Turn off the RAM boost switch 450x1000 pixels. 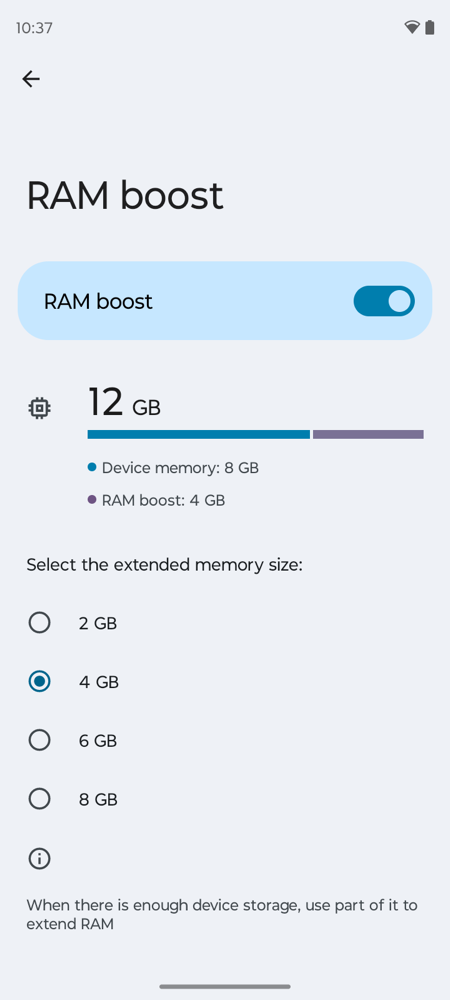pyautogui.click(x=384, y=301)
